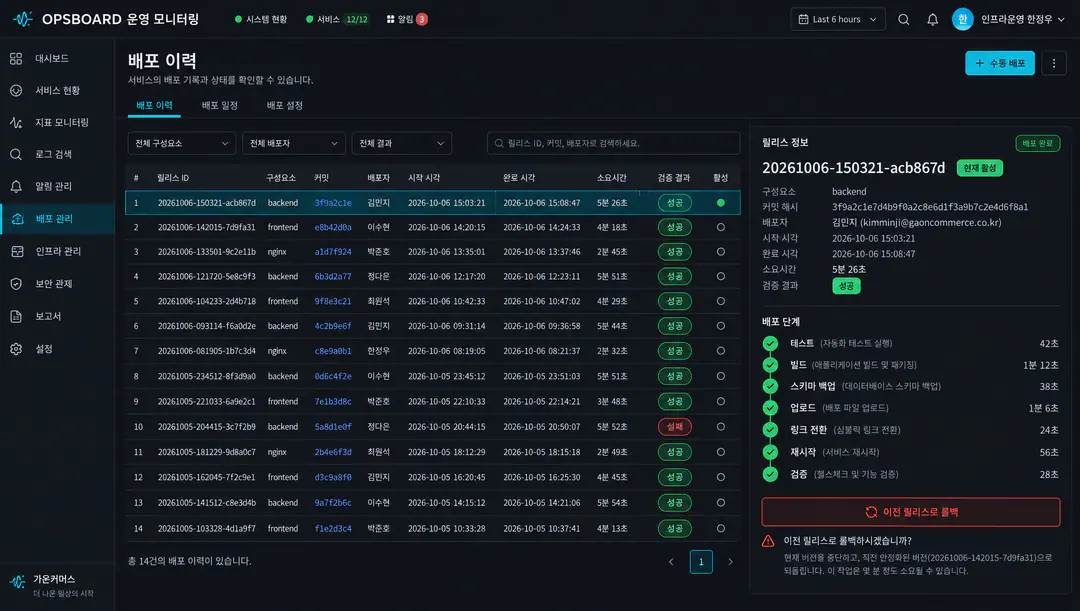Expand the 전체 배포자 filter dropdown
The image size is (1080, 611).
click(294, 143)
